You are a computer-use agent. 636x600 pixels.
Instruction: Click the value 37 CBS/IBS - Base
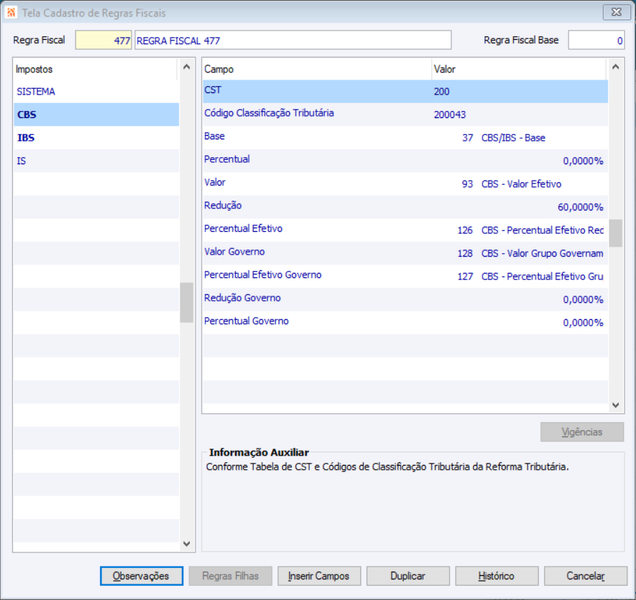click(503, 138)
